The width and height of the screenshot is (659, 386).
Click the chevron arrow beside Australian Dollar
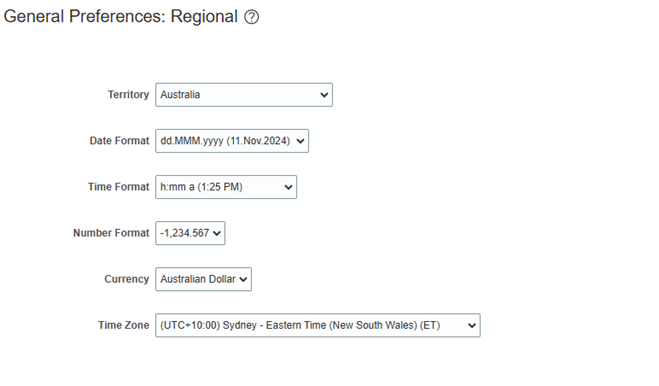243,280
